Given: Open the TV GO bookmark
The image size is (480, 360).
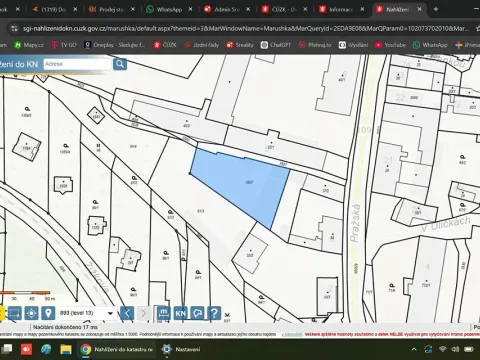Looking at the screenshot, I should pos(64,45).
